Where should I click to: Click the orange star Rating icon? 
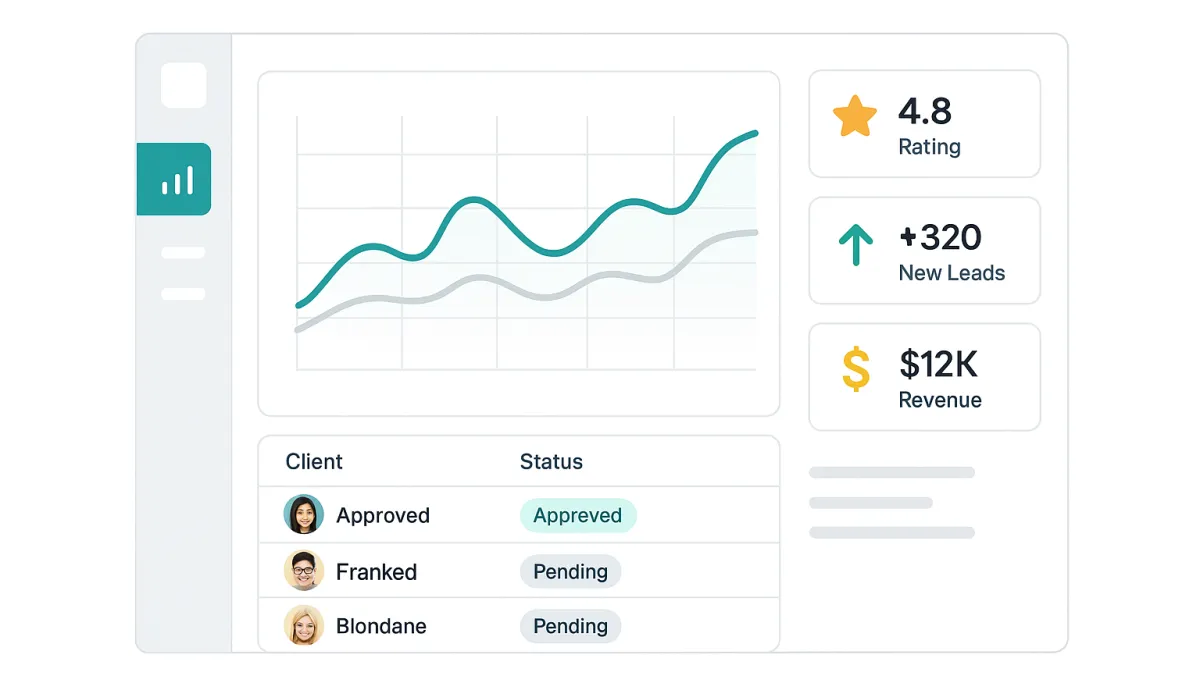coord(855,117)
